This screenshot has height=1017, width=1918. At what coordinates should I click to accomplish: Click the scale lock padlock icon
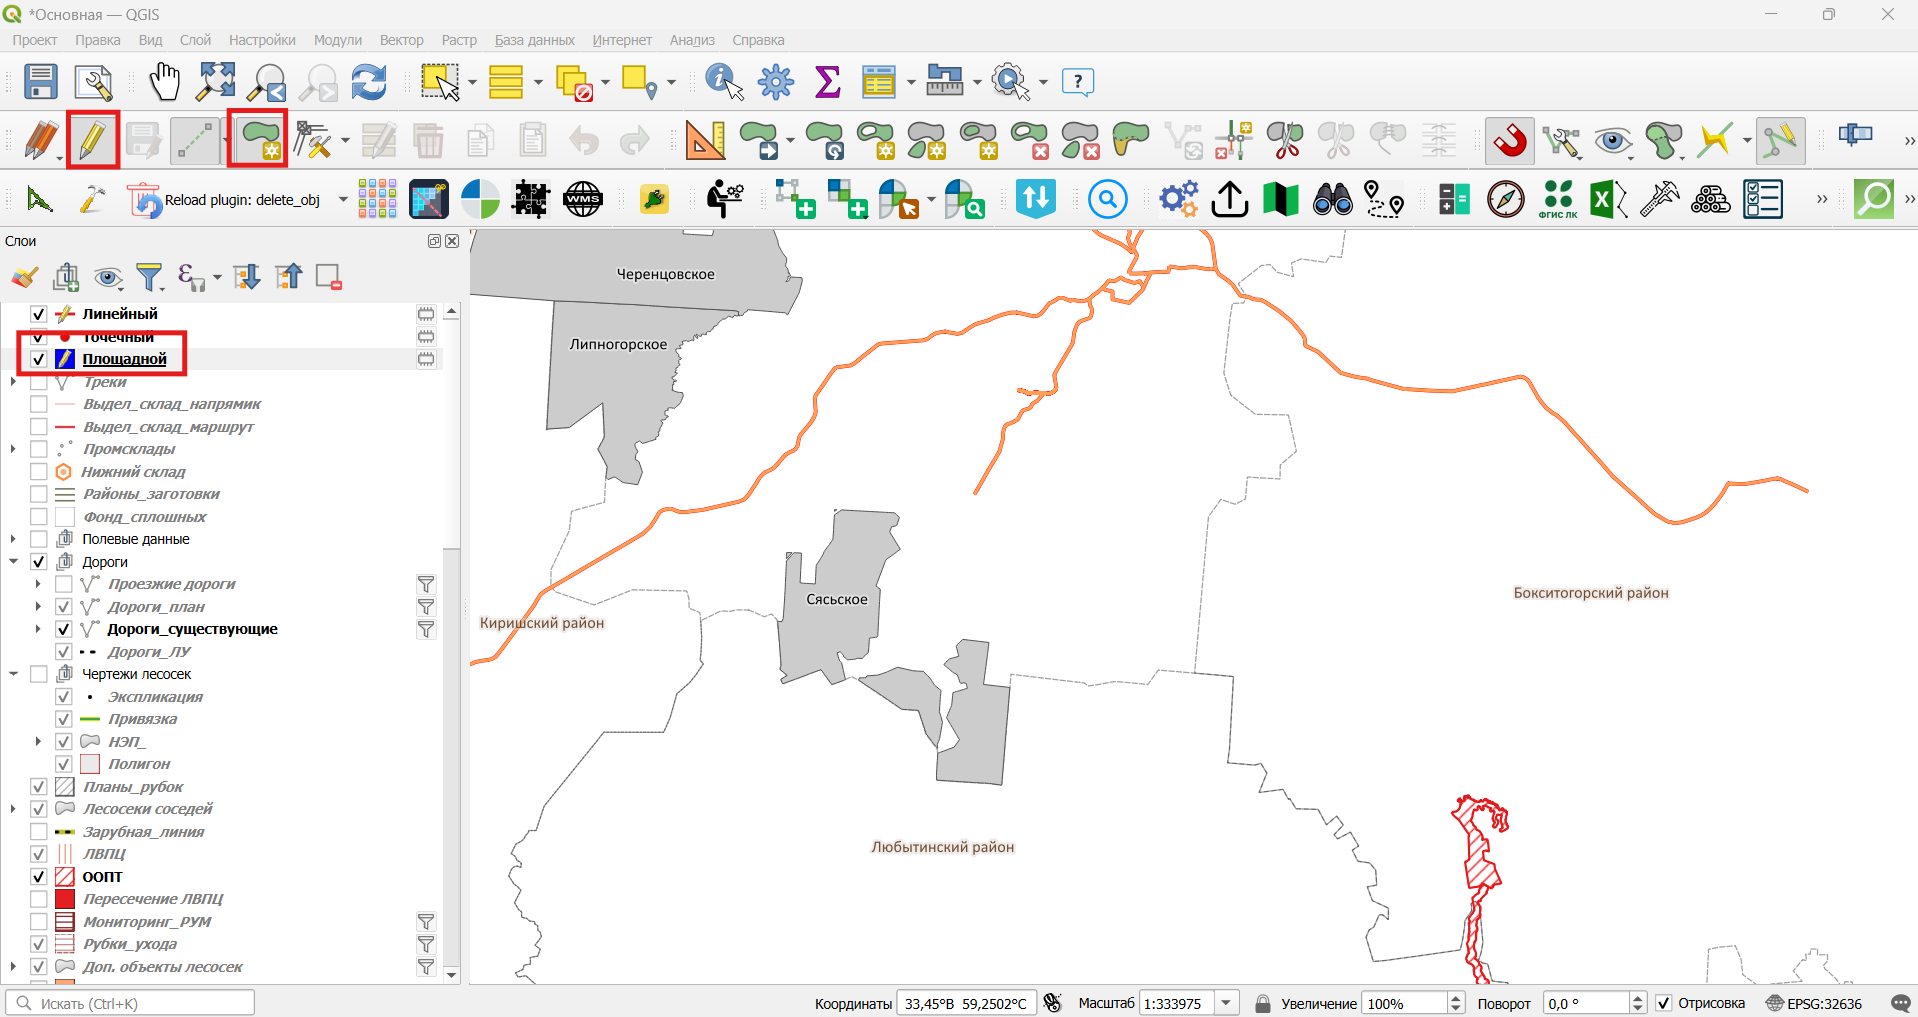tap(1263, 1003)
